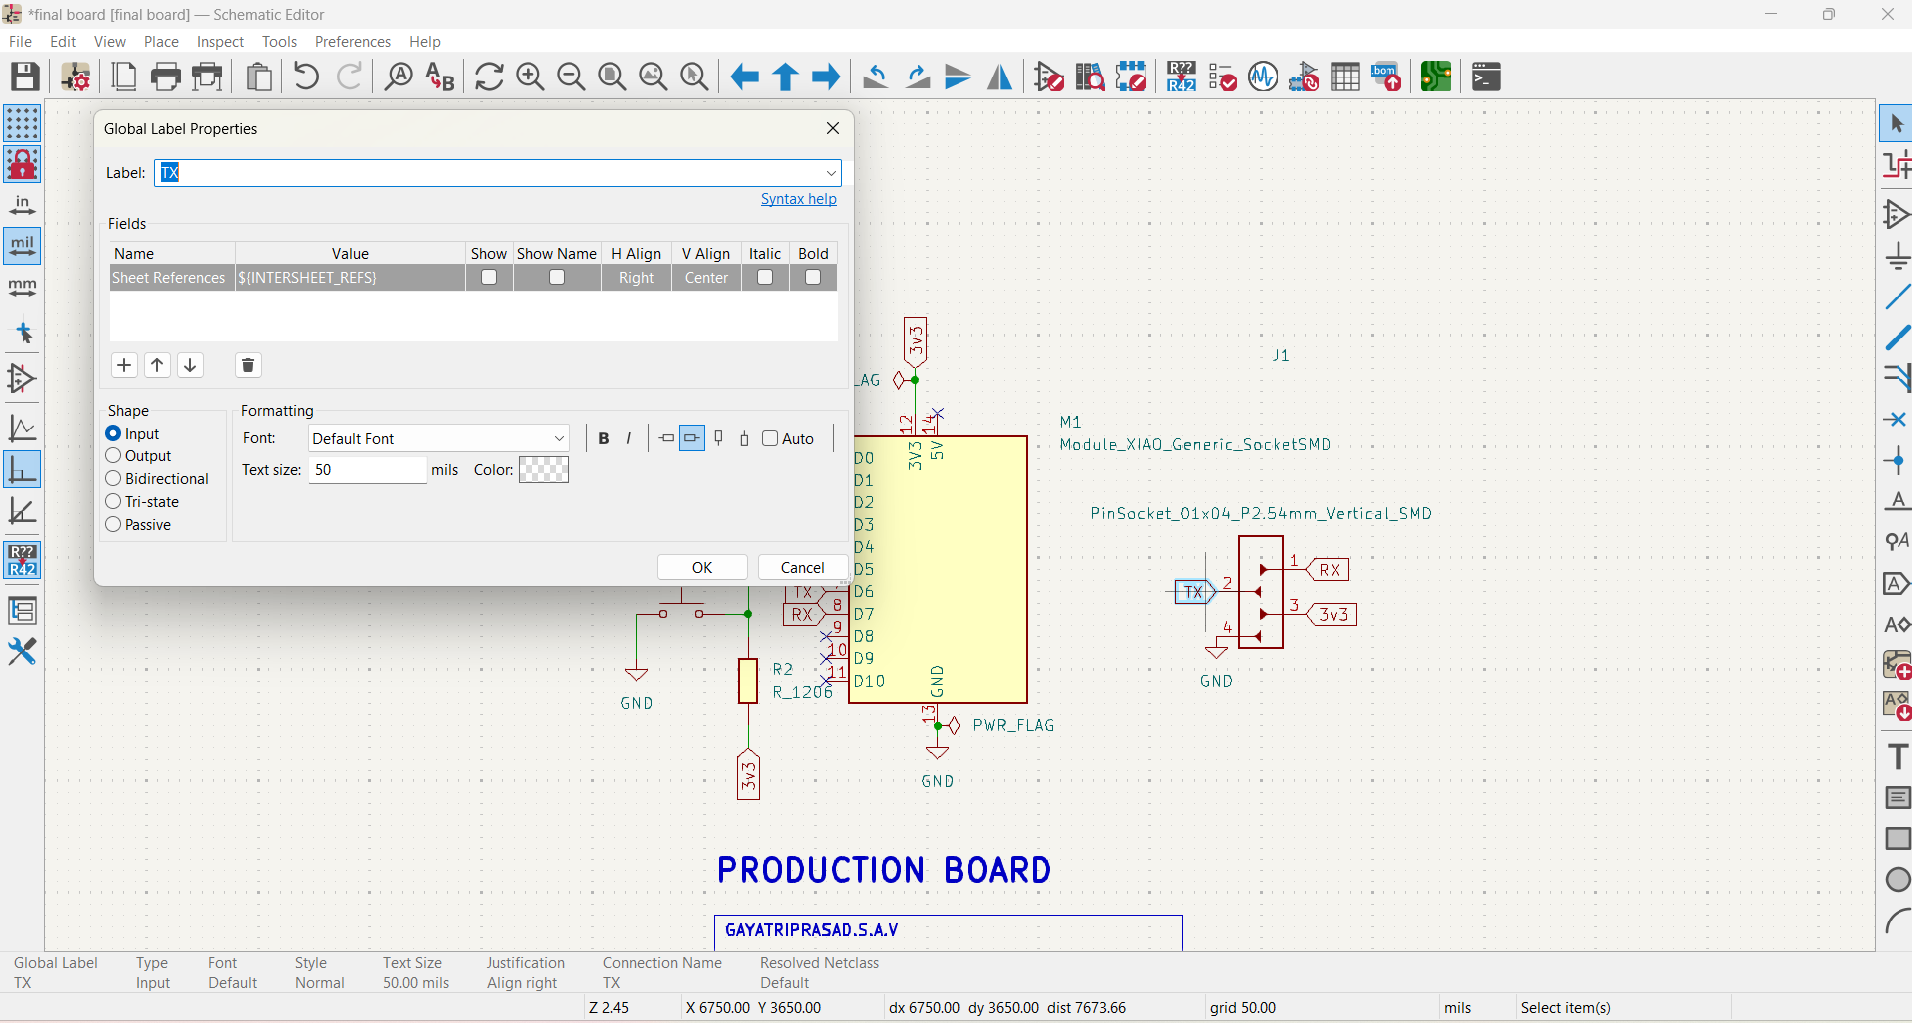
Task: Refresh the schematic view
Action: click(x=489, y=76)
